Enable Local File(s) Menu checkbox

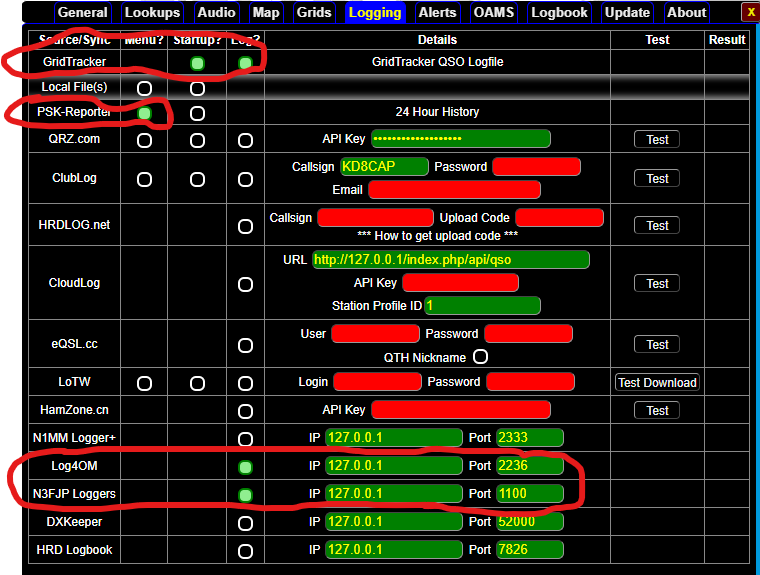pyautogui.click(x=144, y=88)
